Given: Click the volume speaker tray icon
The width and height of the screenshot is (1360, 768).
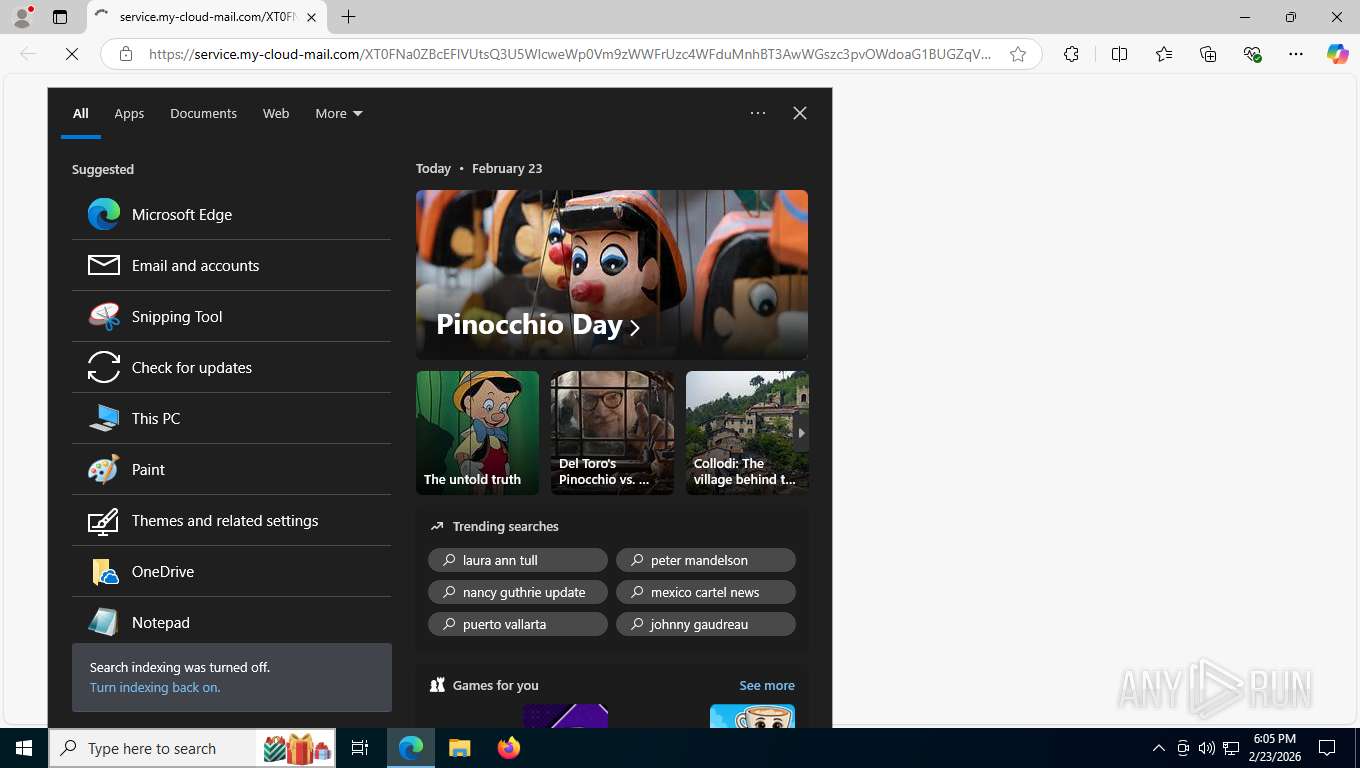Looking at the screenshot, I should pyautogui.click(x=1206, y=748).
